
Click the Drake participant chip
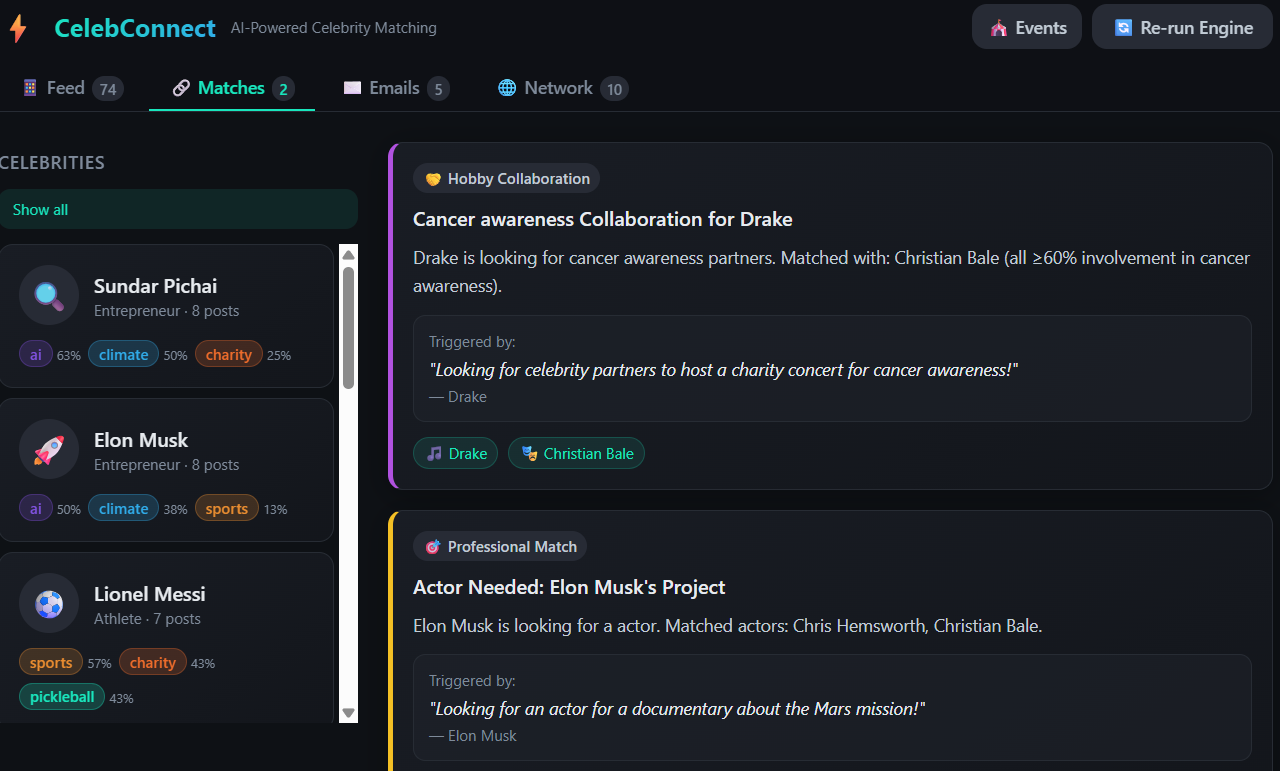point(455,454)
